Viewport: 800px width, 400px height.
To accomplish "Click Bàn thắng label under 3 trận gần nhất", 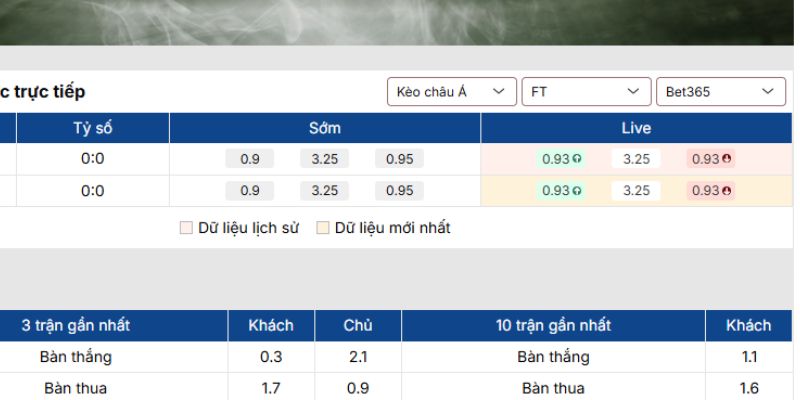I will 76,357.
